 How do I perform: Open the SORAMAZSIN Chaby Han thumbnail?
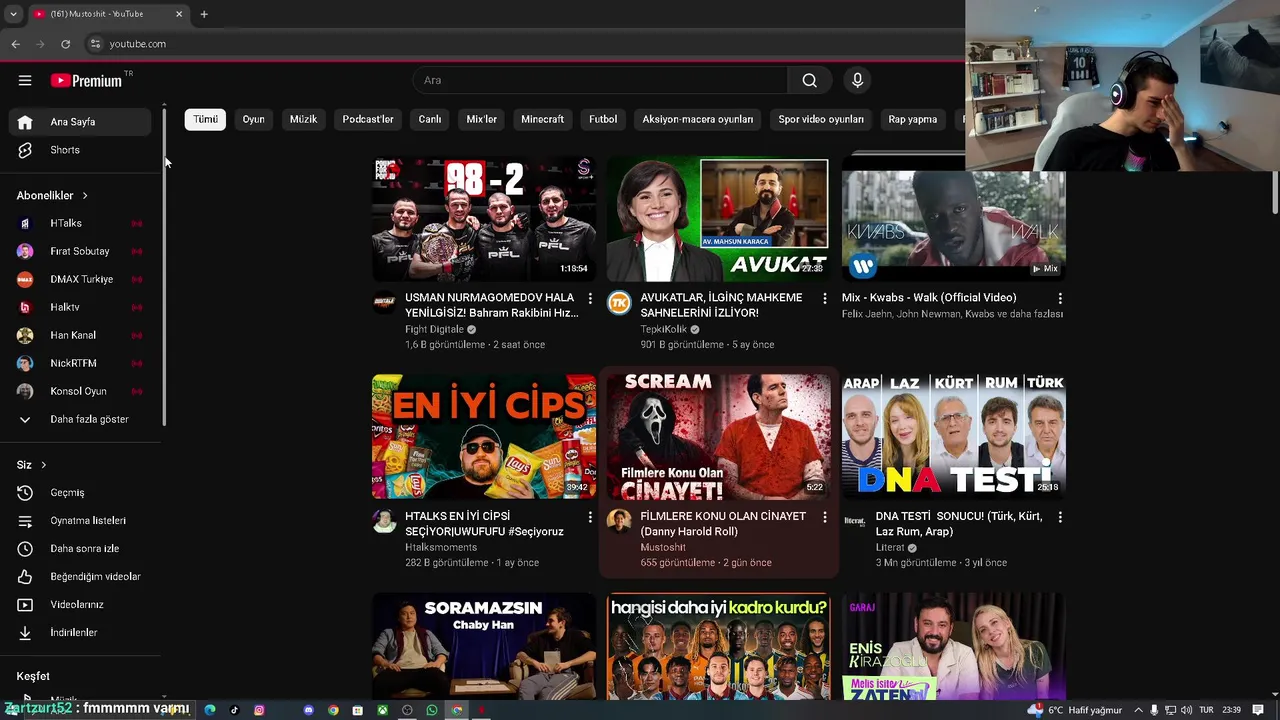(x=484, y=646)
